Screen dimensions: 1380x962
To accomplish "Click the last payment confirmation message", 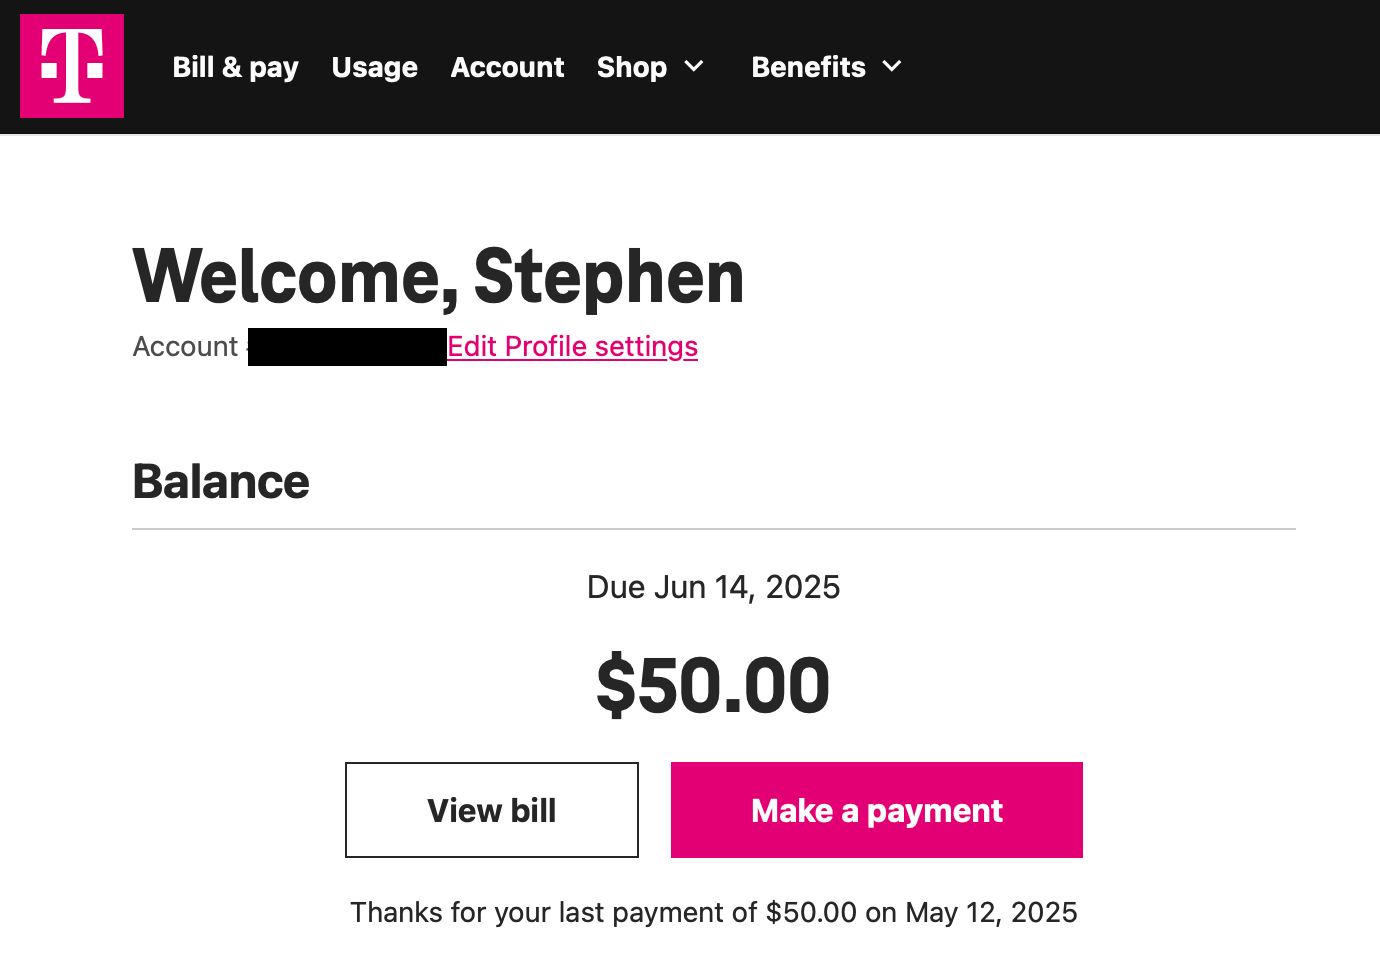I will [714, 912].
